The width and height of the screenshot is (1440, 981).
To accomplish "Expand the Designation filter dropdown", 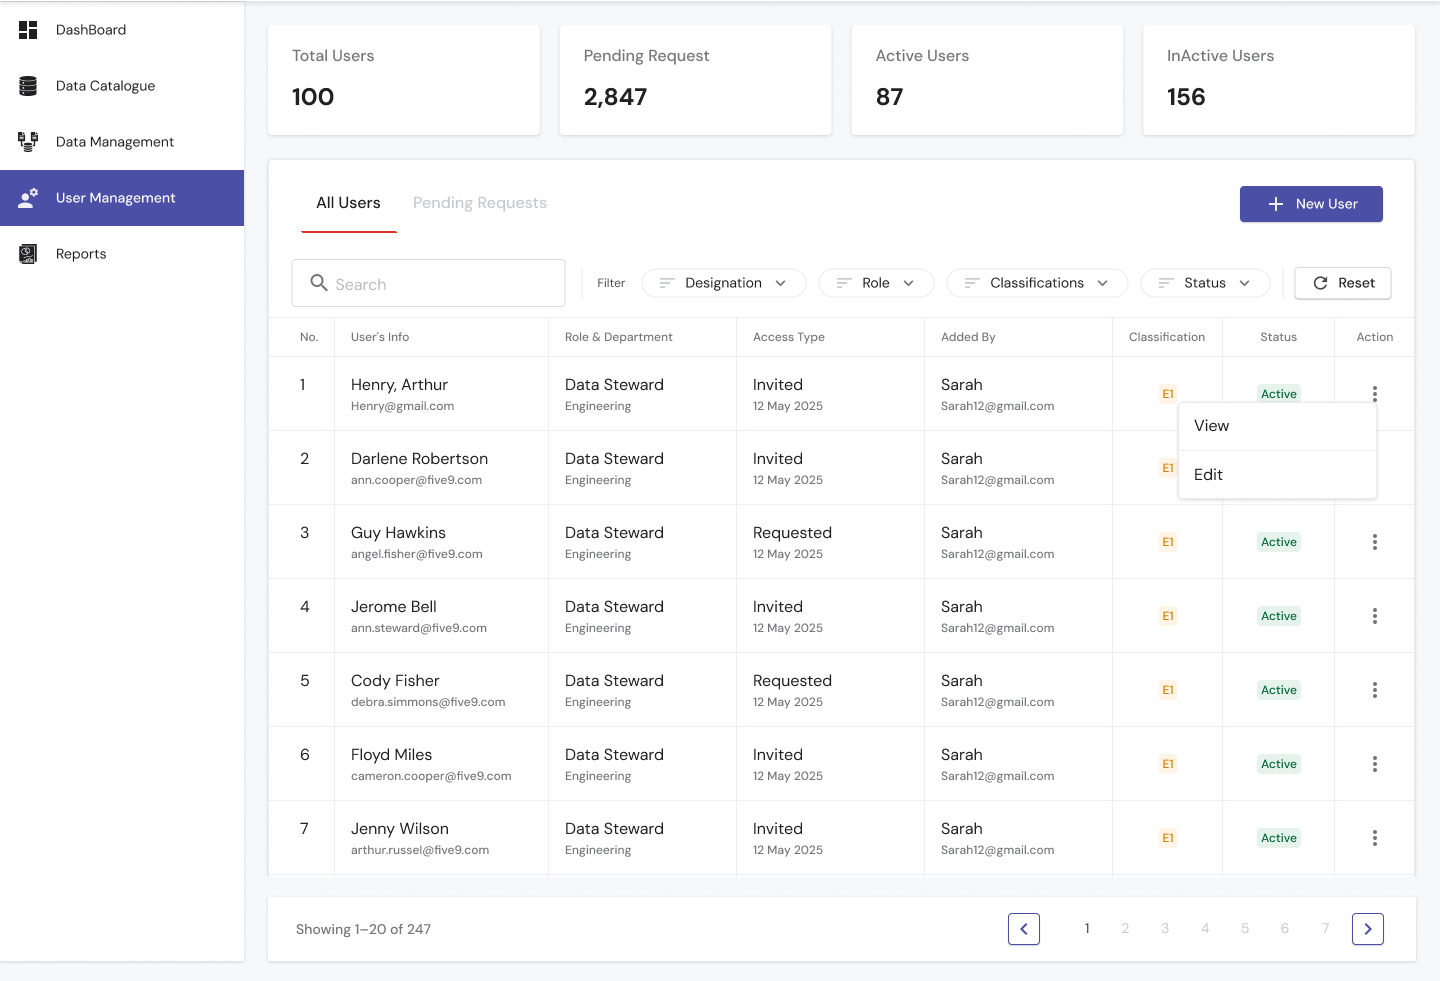I will 724,283.
